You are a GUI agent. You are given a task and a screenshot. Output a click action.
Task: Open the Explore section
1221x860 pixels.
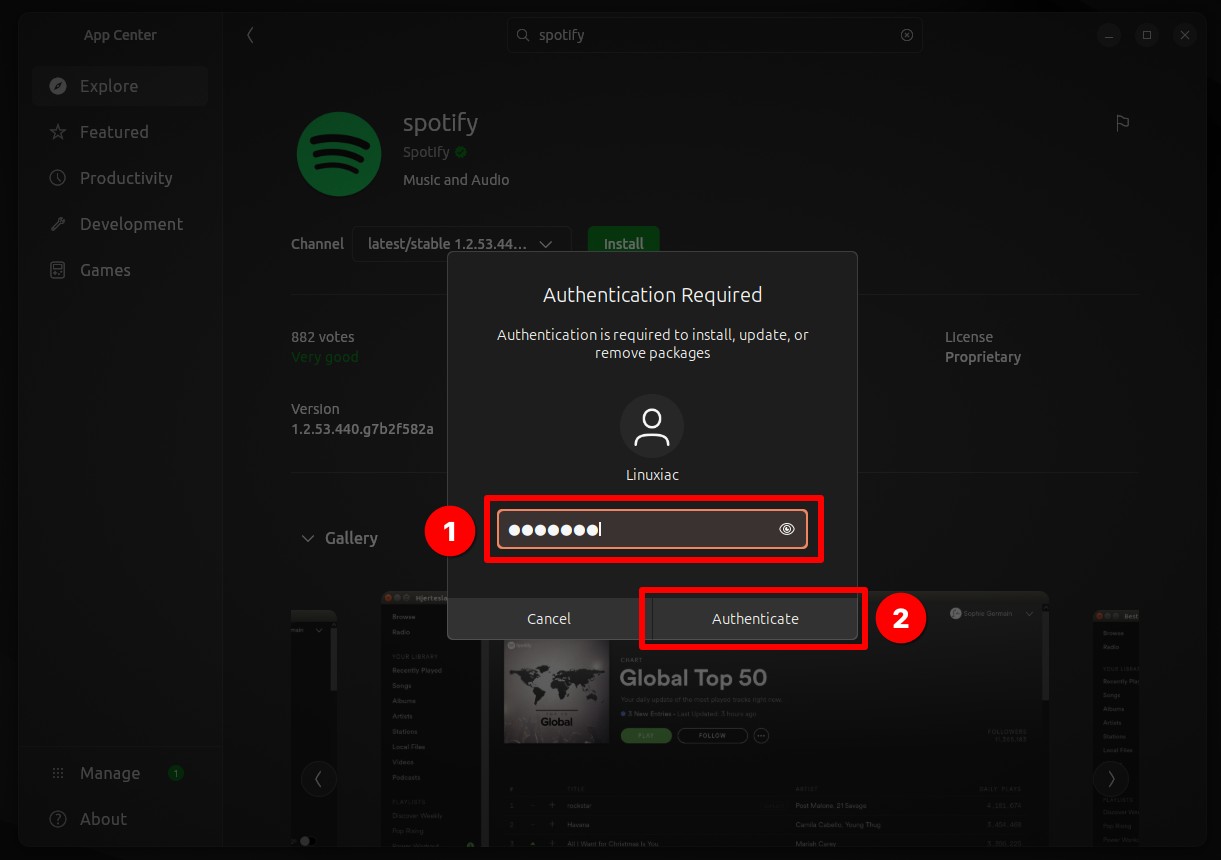120,86
